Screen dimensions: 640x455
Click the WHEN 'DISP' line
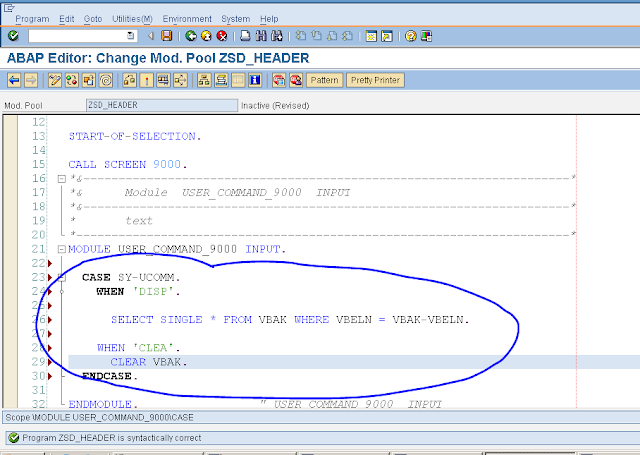138,291
